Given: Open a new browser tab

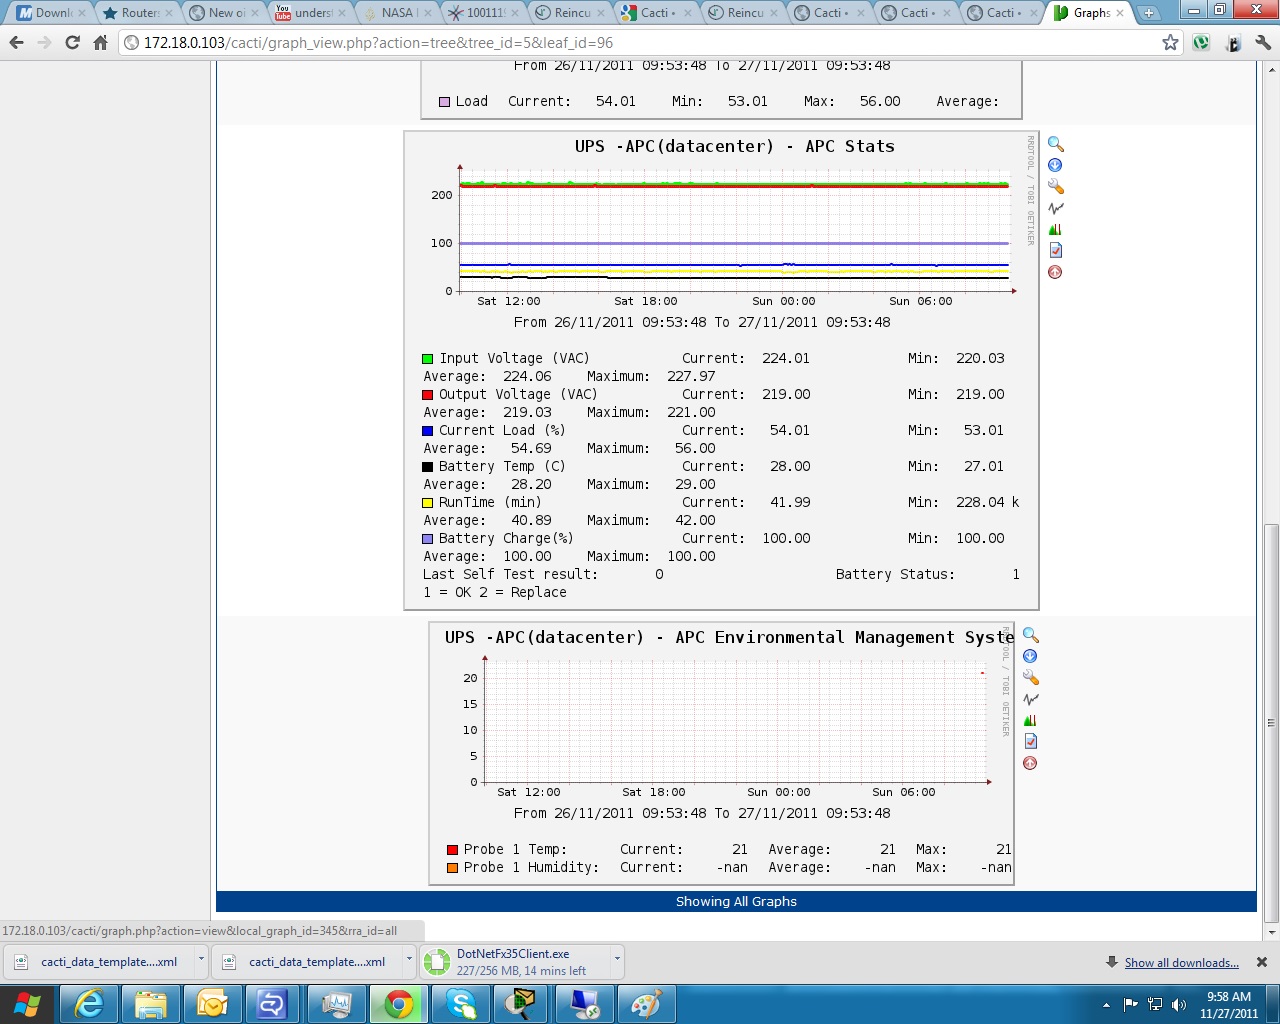Looking at the screenshot, I should tap(1149, 13).
